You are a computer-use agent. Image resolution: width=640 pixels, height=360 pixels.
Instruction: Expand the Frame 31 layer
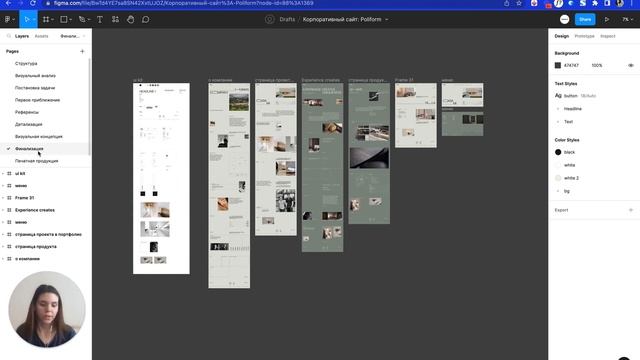pos(3,198)
